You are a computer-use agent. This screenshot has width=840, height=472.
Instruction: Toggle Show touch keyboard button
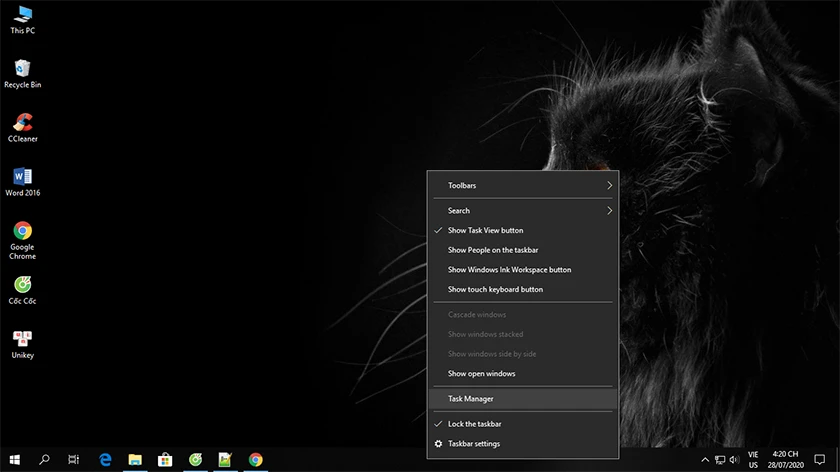[x=522, y=289]
